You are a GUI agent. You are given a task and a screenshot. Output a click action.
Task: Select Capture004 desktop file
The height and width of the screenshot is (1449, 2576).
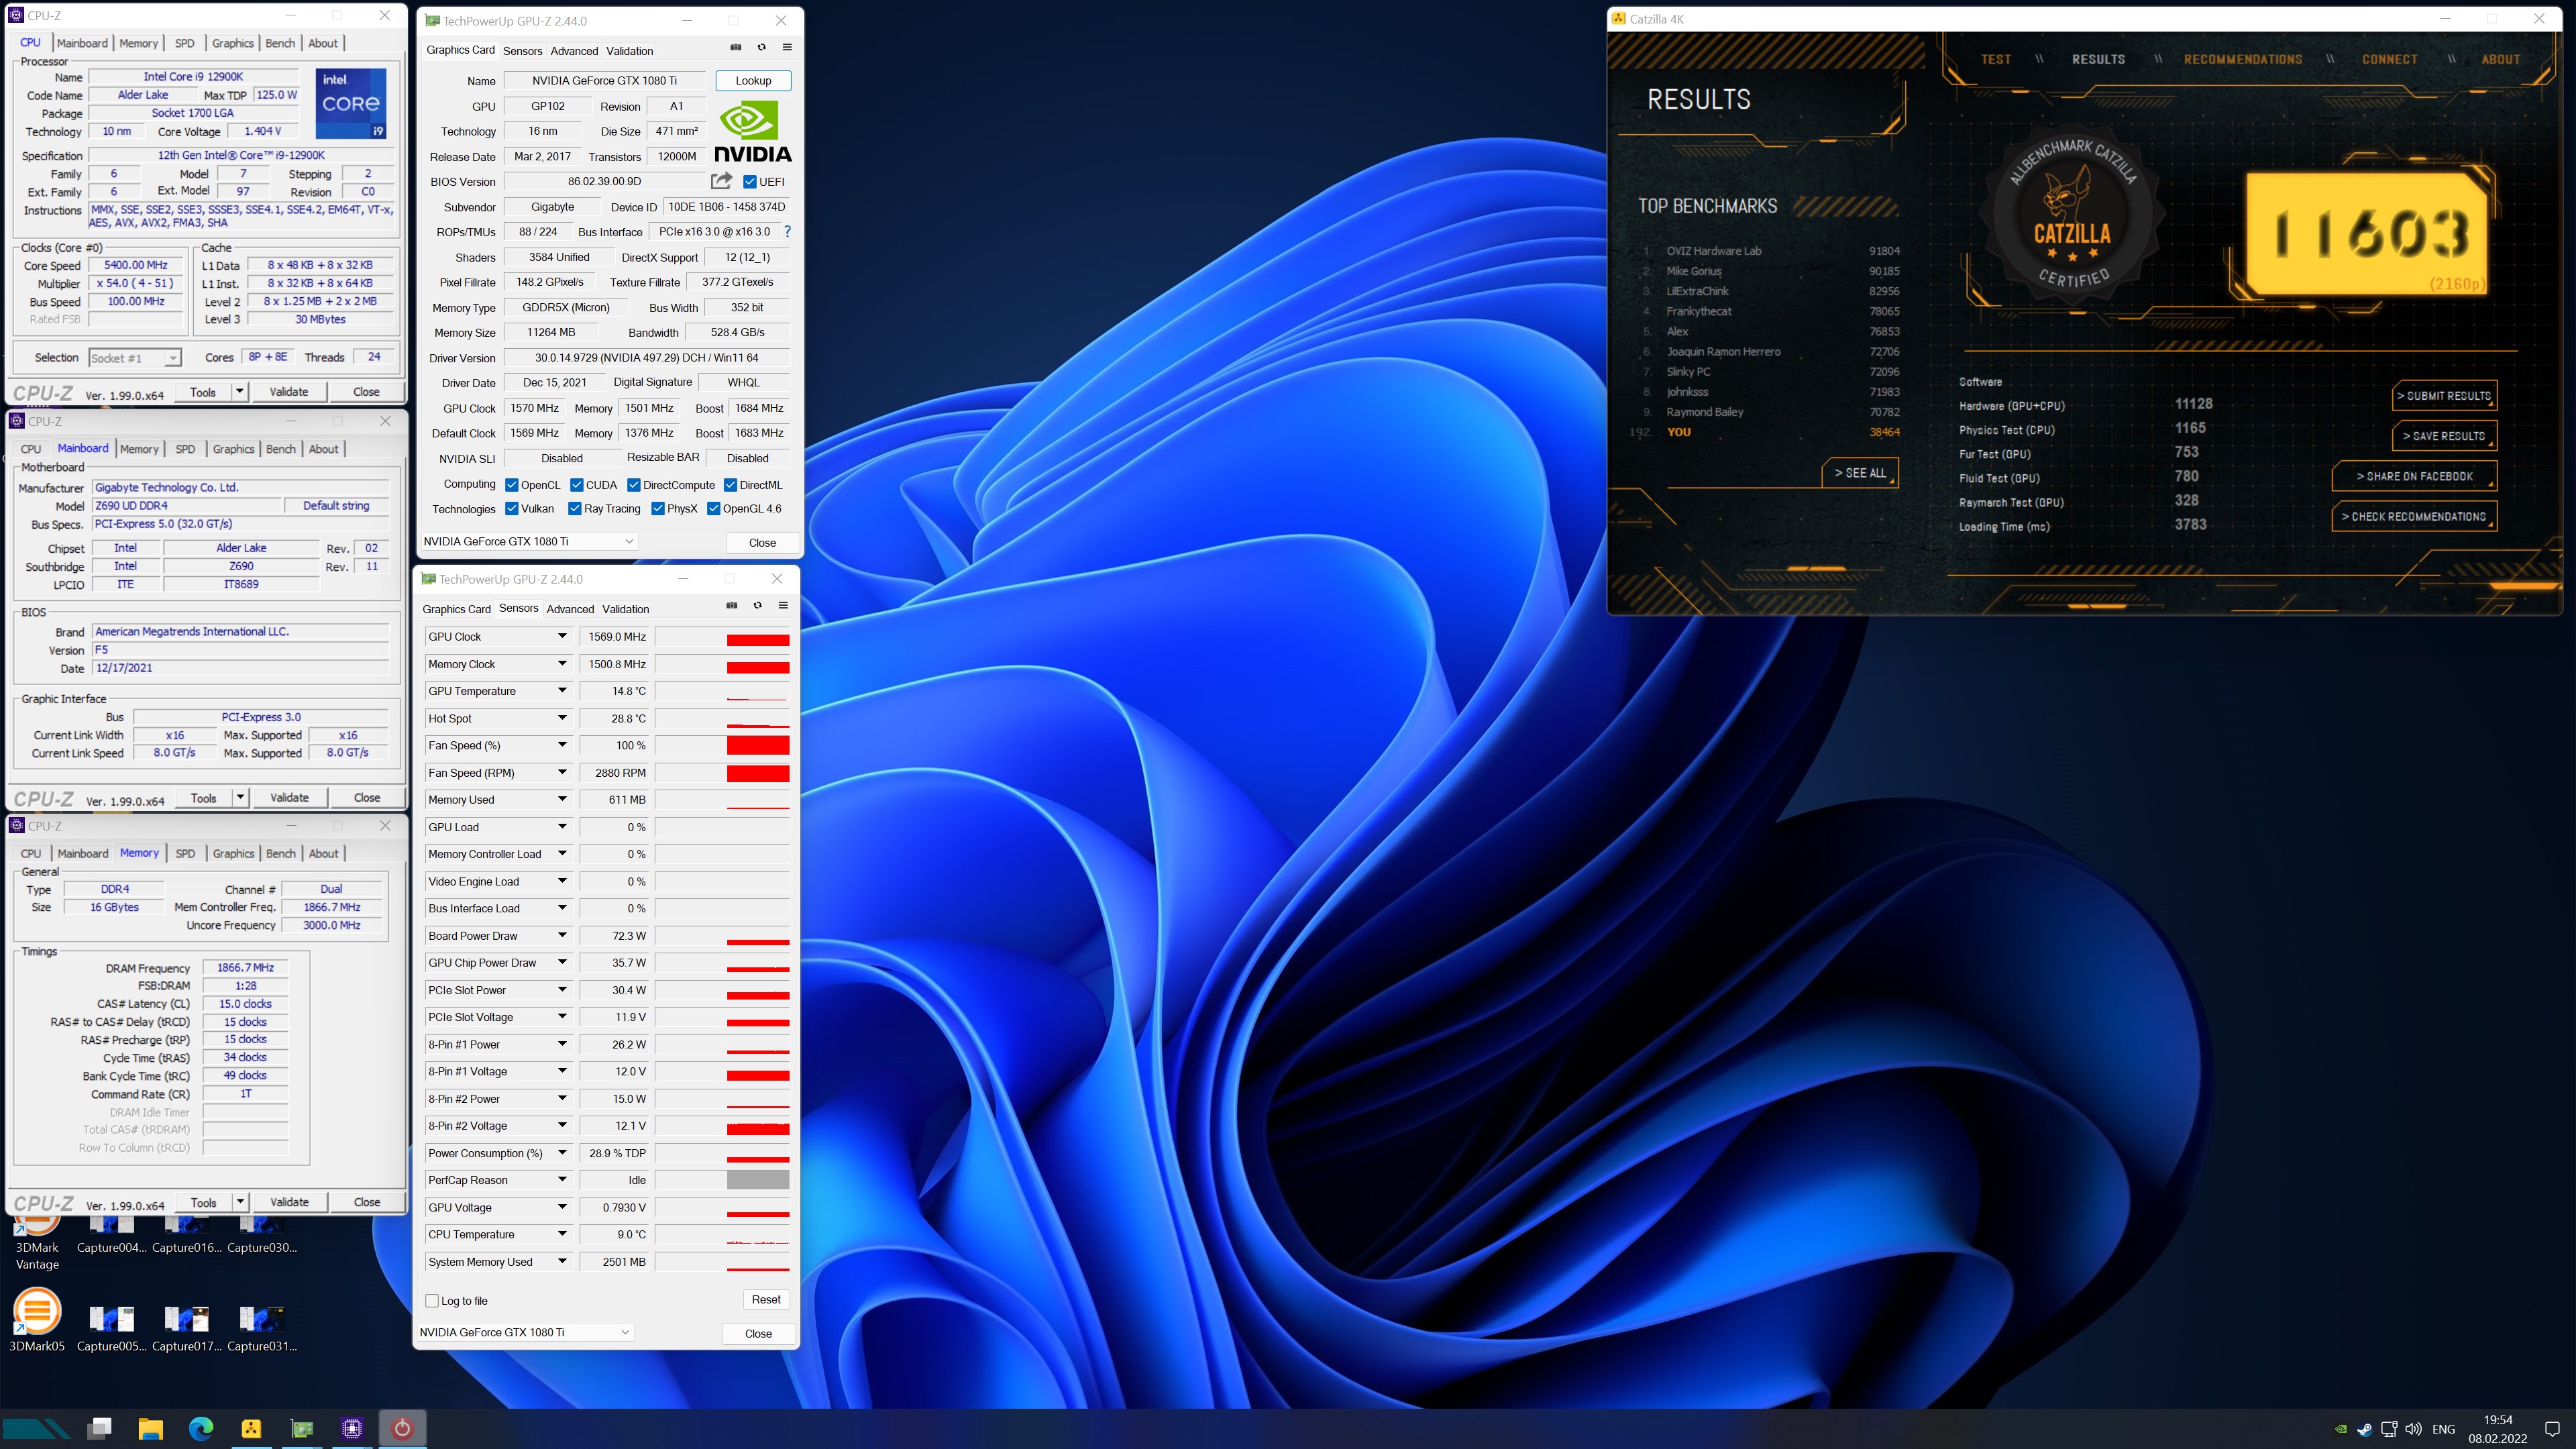tap(111, 1234)
